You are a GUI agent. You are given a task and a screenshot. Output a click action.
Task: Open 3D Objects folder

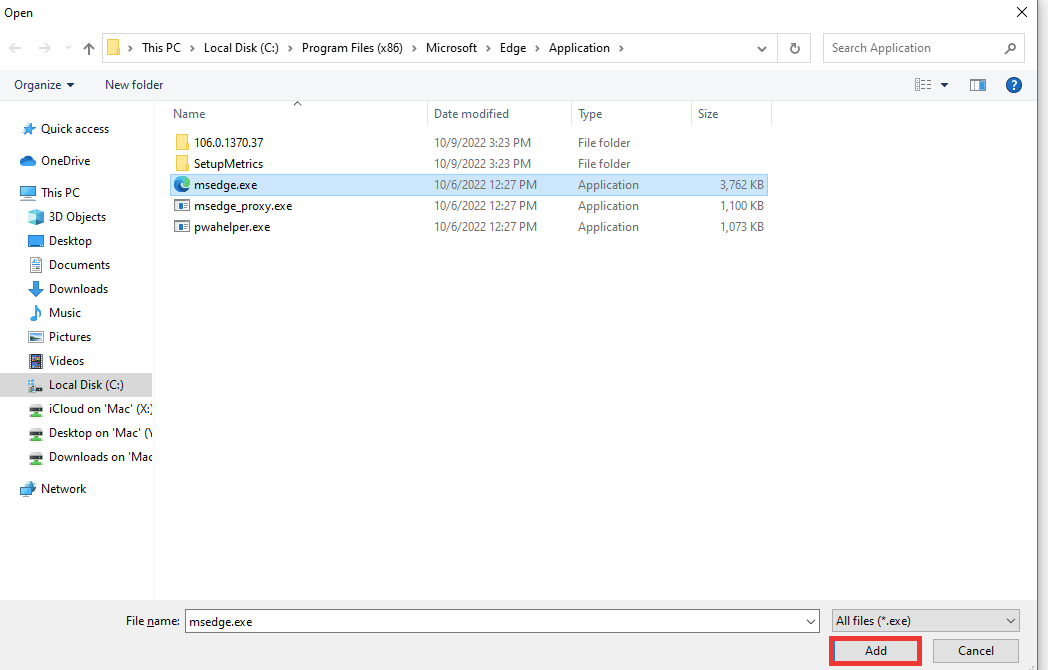click(x=77, y=217)
